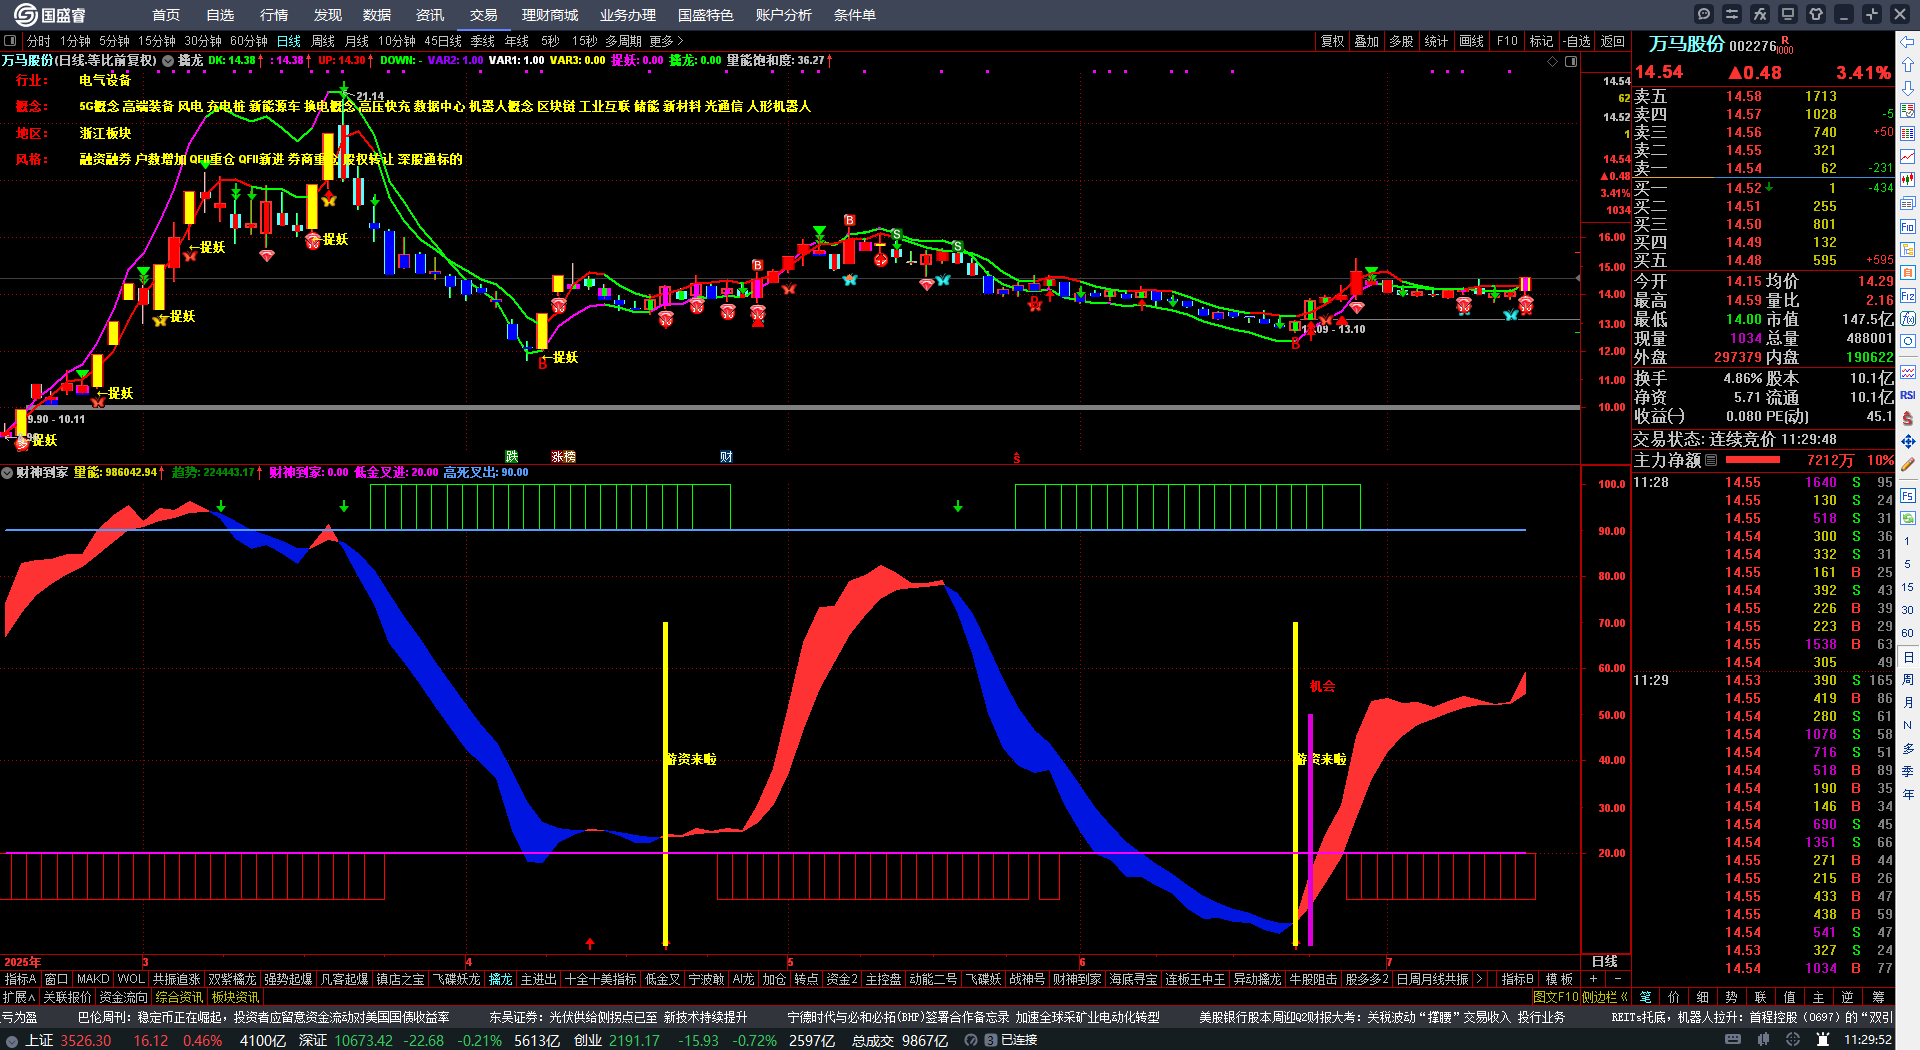Click the keyboard icon in status bar
The image size is (1920, 1050).
coord(1733,1040)
